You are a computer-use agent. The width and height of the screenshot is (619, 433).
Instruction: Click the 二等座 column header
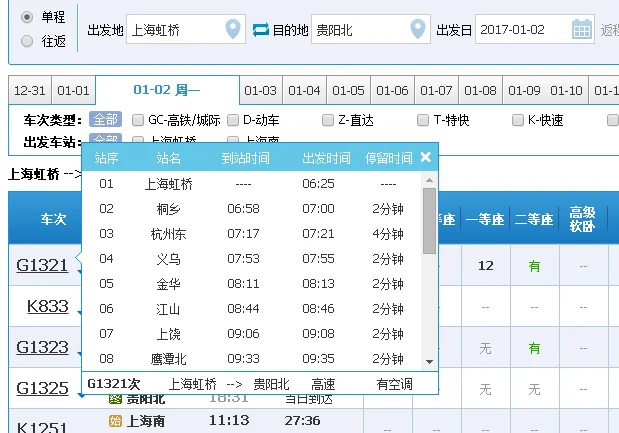pyautogui.click(x=534, y=219)
